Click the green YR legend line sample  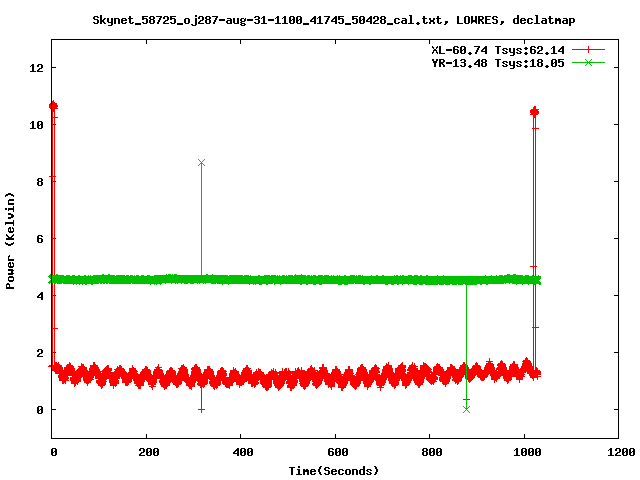pos(588,62)
